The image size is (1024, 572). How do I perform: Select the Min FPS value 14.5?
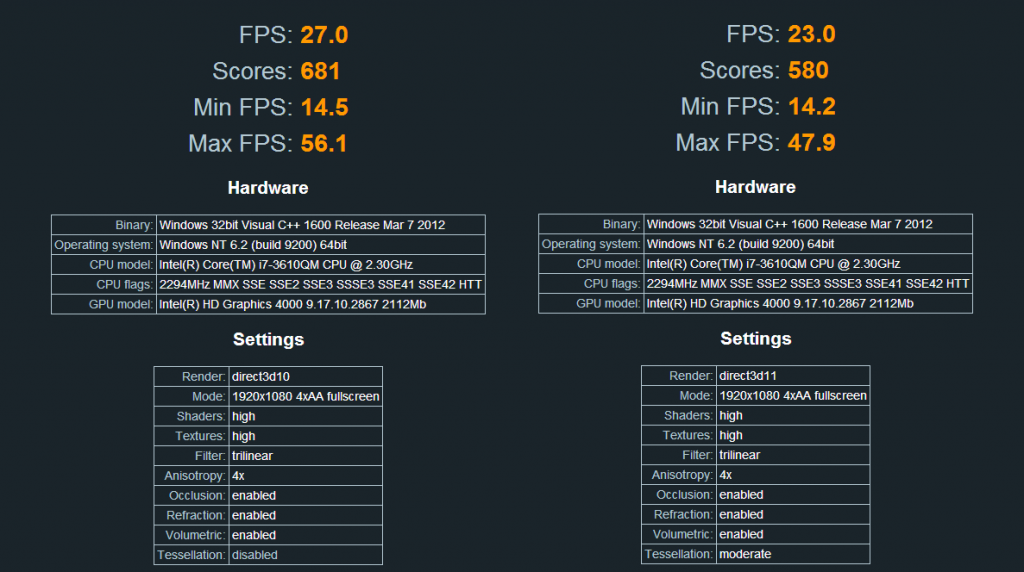pos(324,107)
